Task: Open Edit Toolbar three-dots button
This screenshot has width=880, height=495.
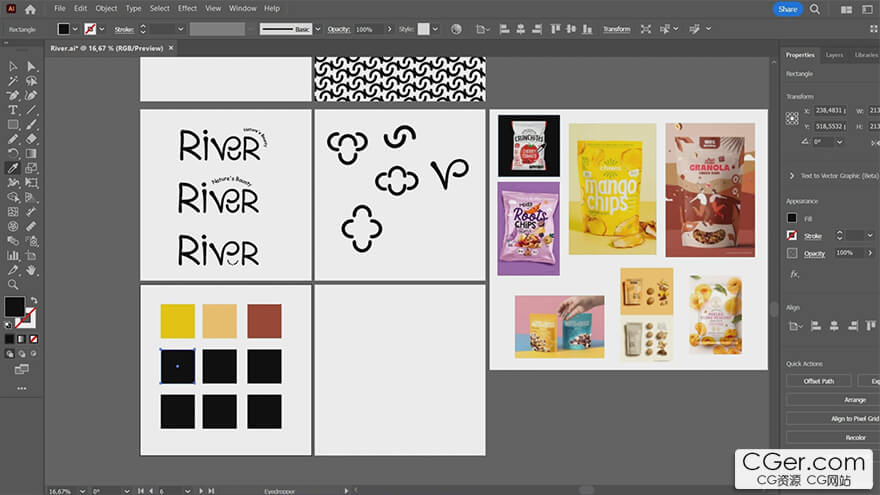Action: click(22, 388)
